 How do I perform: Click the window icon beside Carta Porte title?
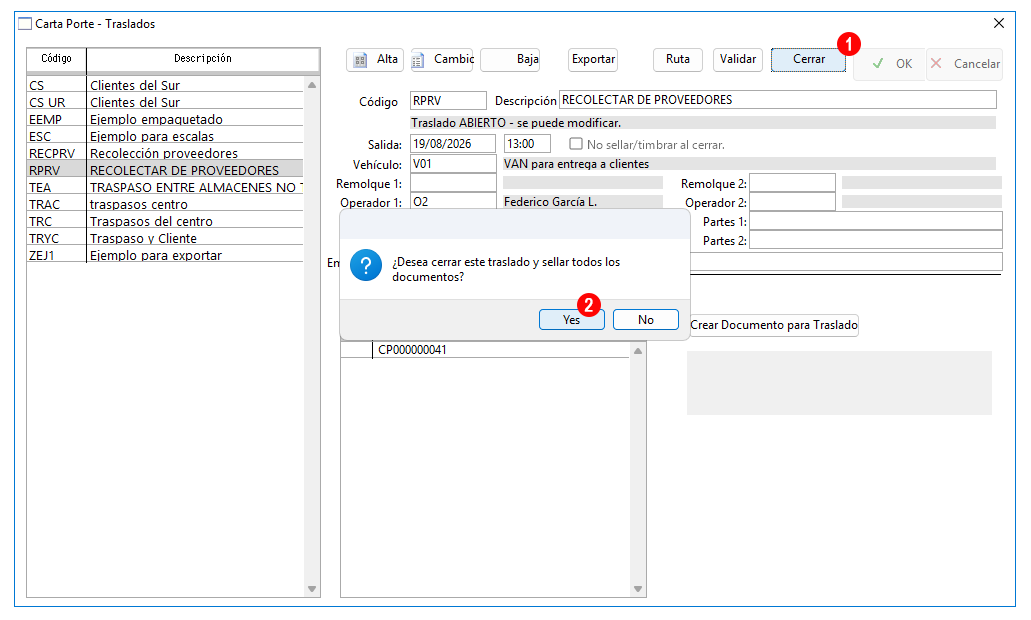tap(25, 24)
